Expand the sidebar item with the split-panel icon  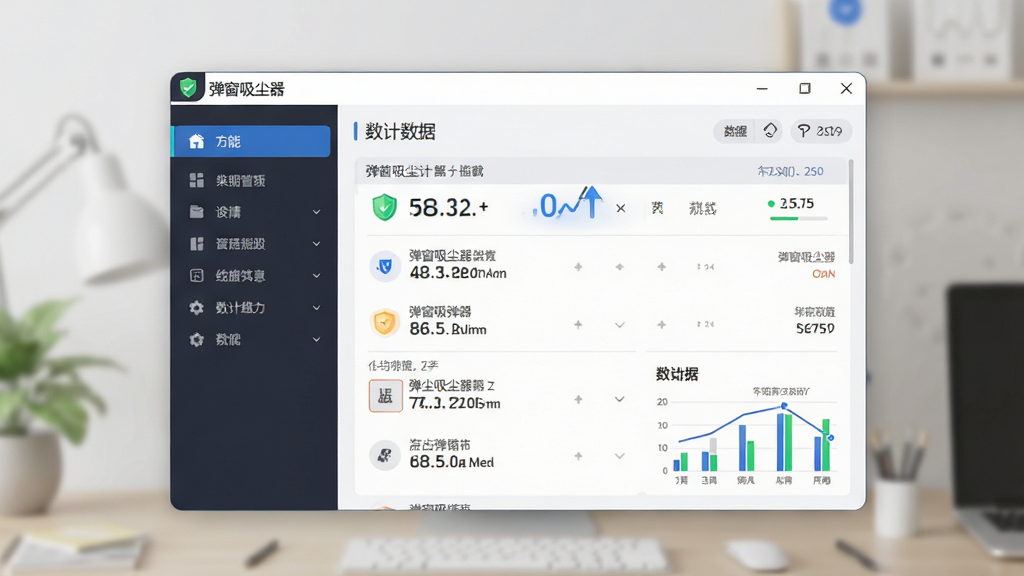317,244
